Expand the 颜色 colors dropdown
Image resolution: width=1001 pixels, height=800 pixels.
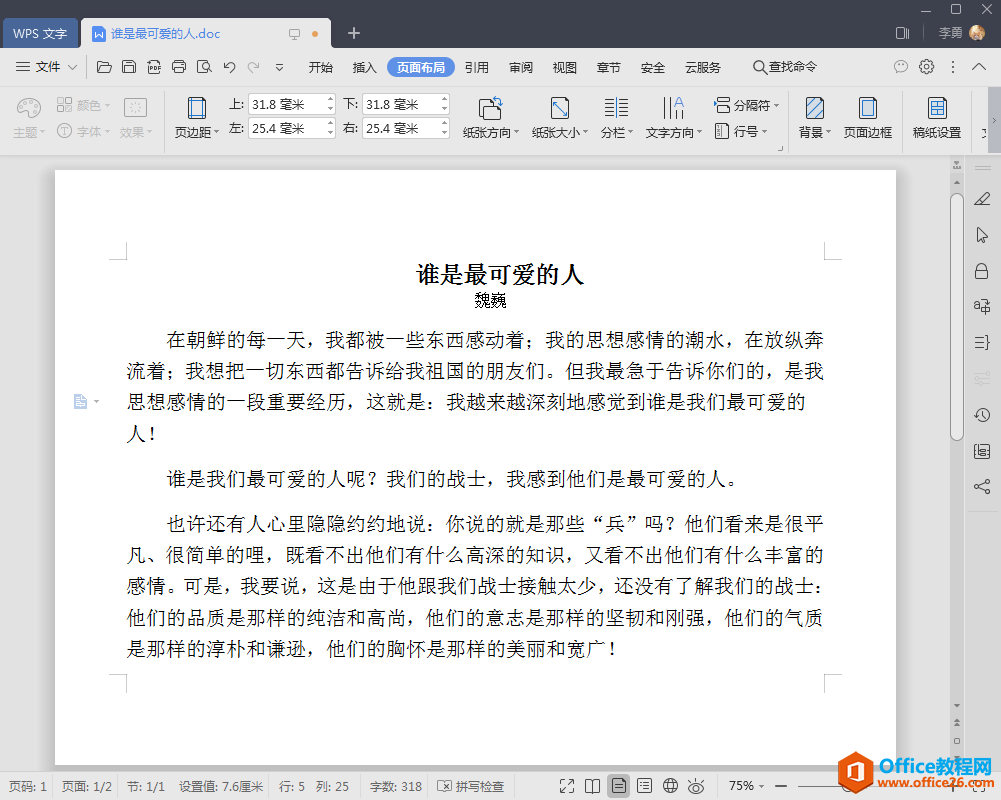tap(107, 105)
